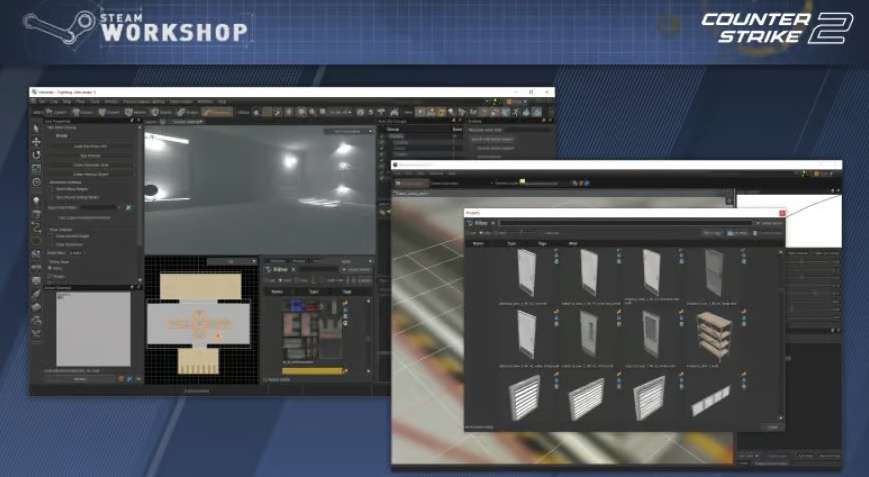Click the blue icon next to the Browse button

click(x=130, y=379)
